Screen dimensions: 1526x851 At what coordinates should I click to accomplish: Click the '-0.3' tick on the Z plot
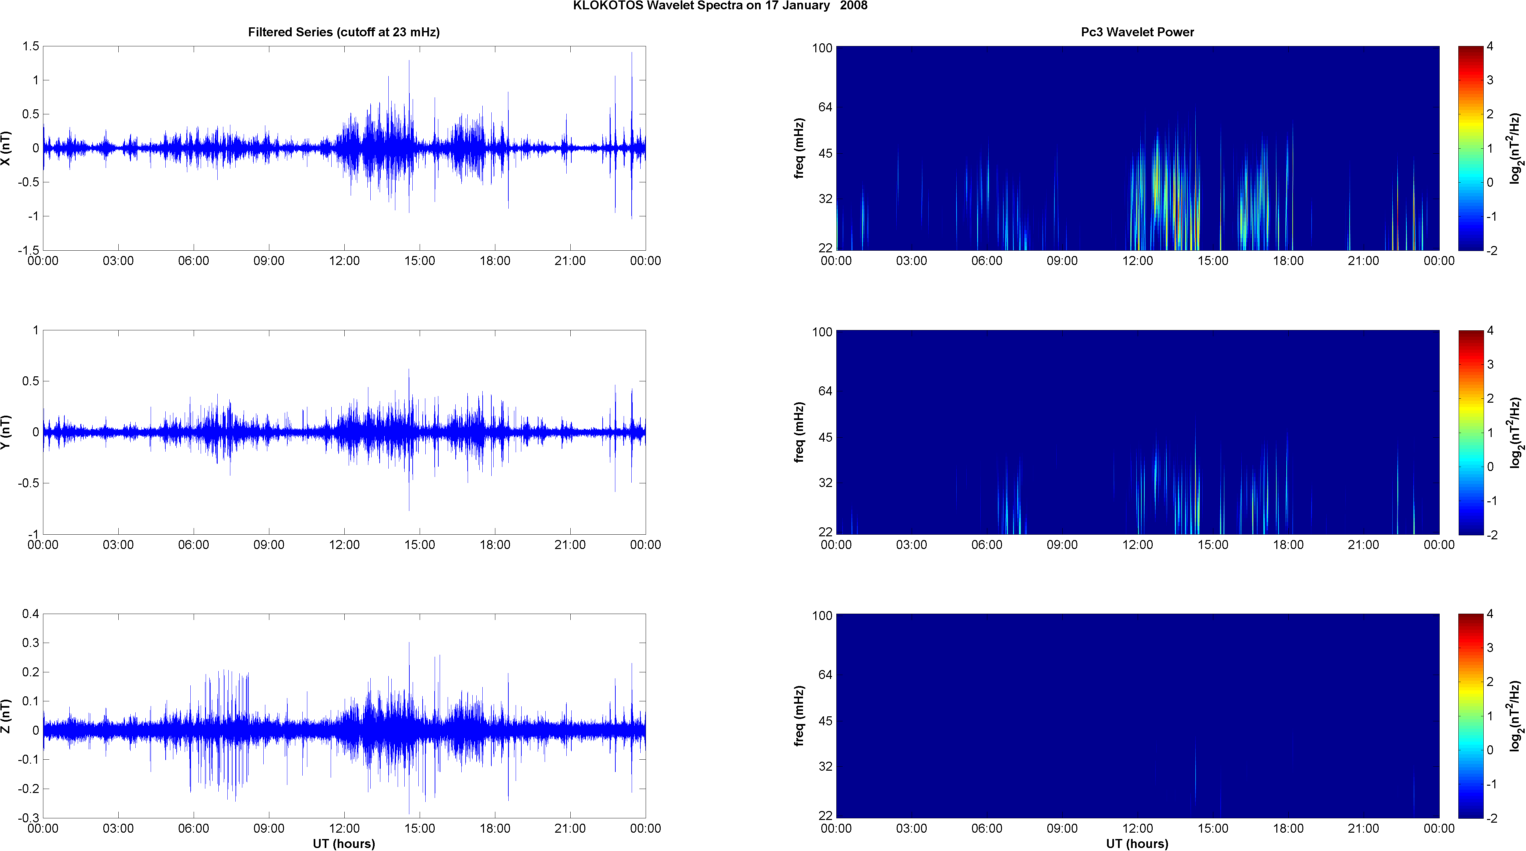coord(28,818)
